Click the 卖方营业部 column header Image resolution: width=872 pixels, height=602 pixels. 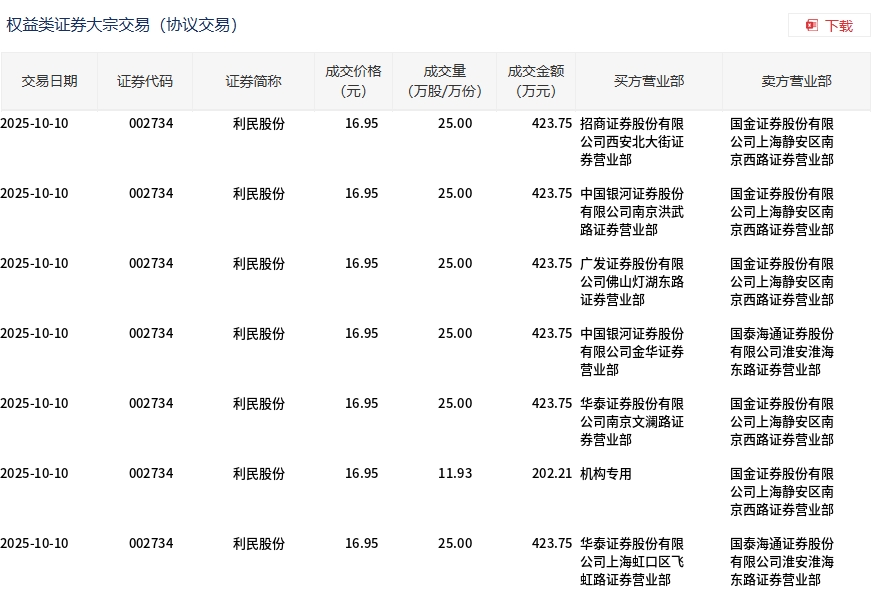[x=796, y=81]
